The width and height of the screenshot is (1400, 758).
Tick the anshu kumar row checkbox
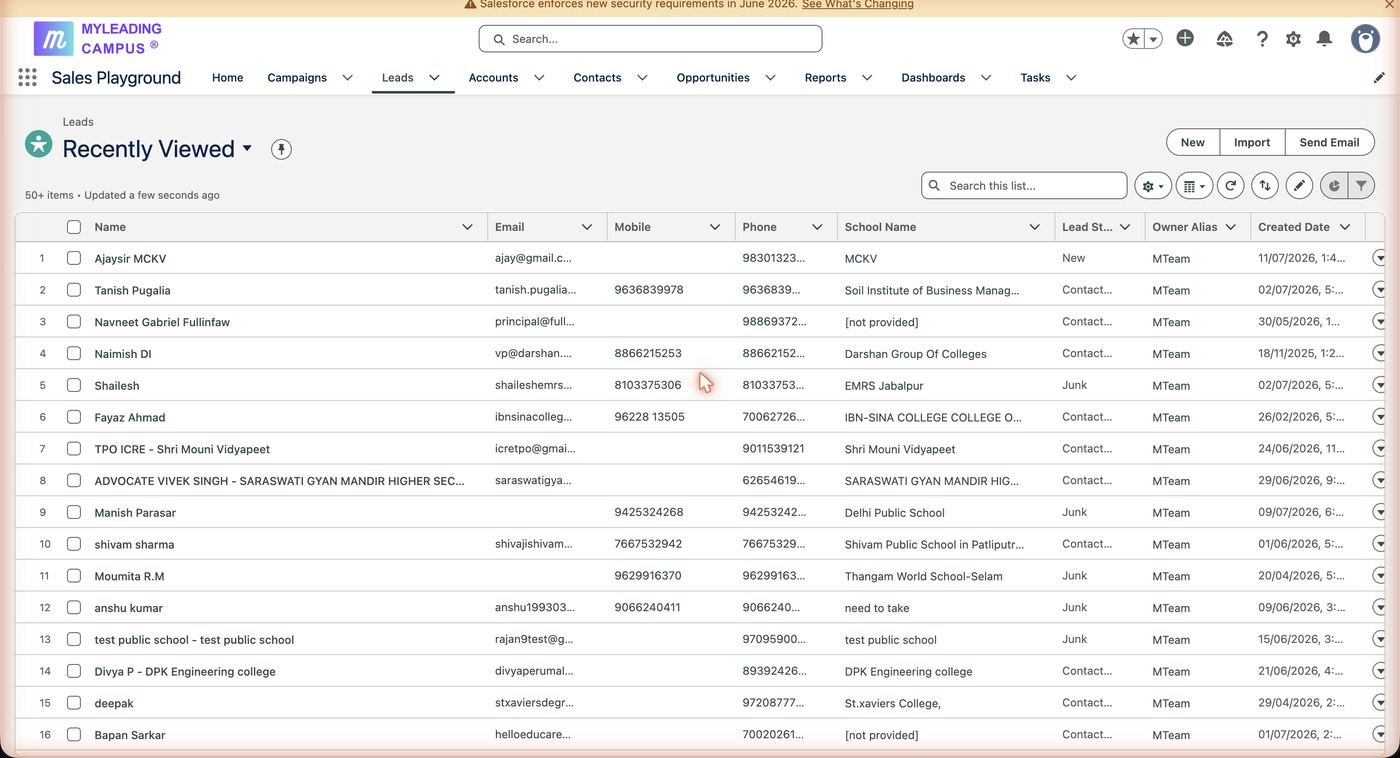pos(74,608)
